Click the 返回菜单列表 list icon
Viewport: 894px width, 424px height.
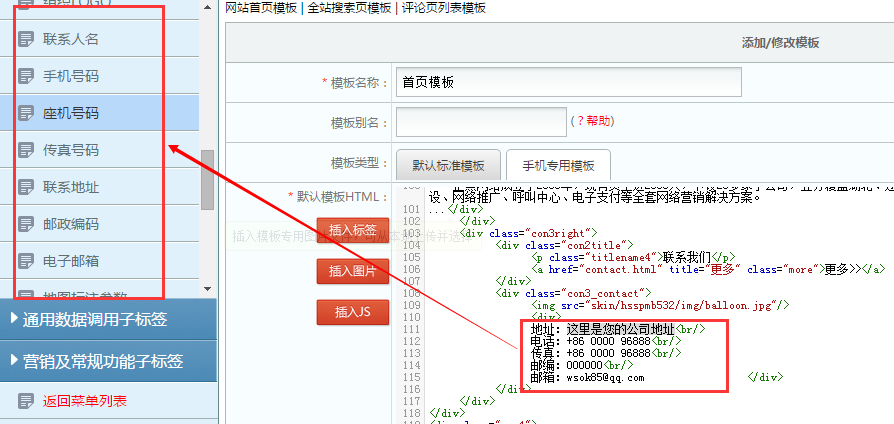pos(26,402)
